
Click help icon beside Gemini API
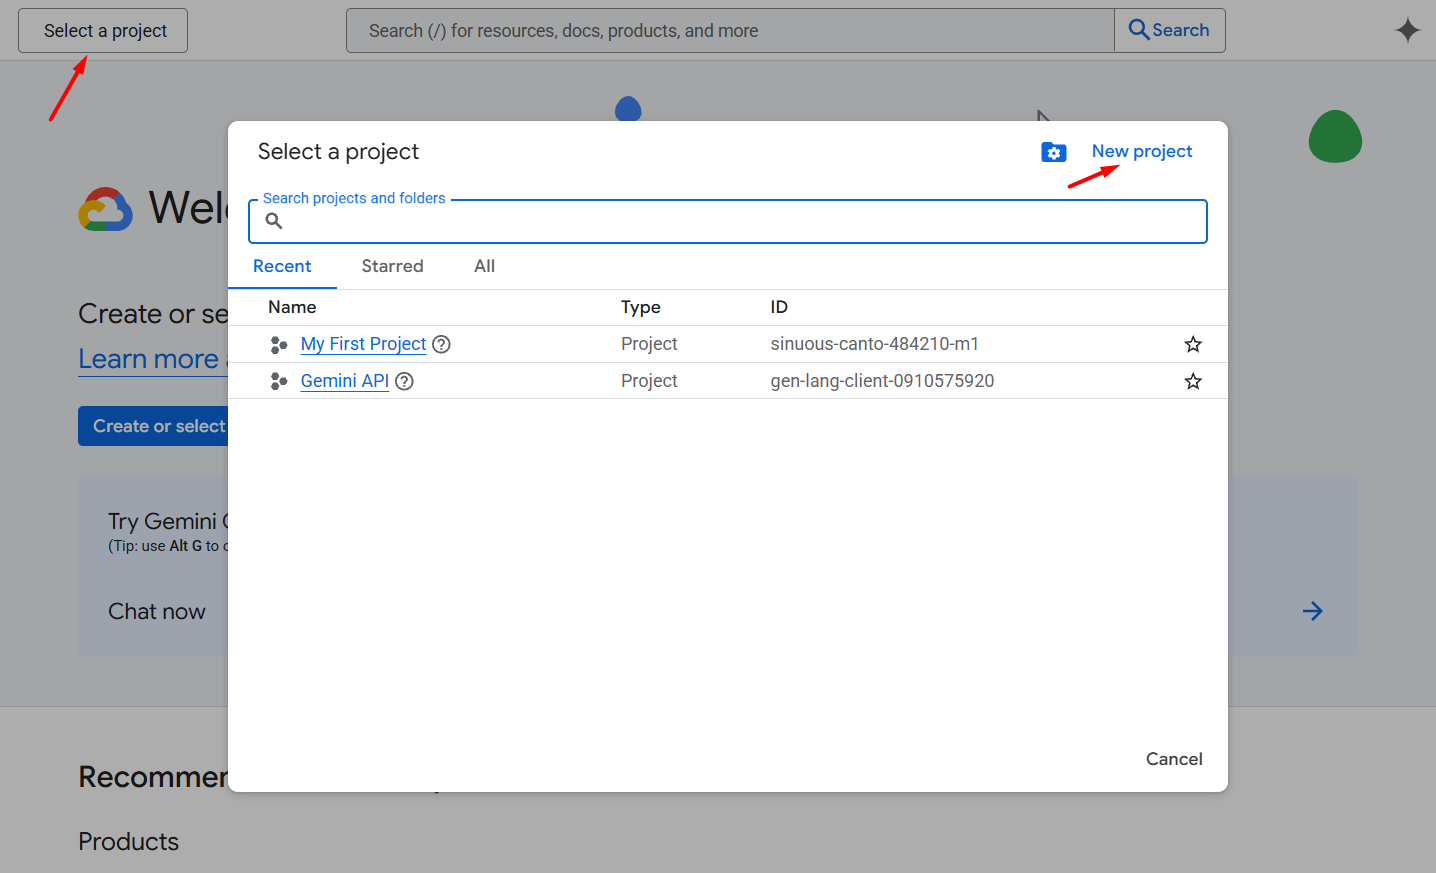coord(404,381)
